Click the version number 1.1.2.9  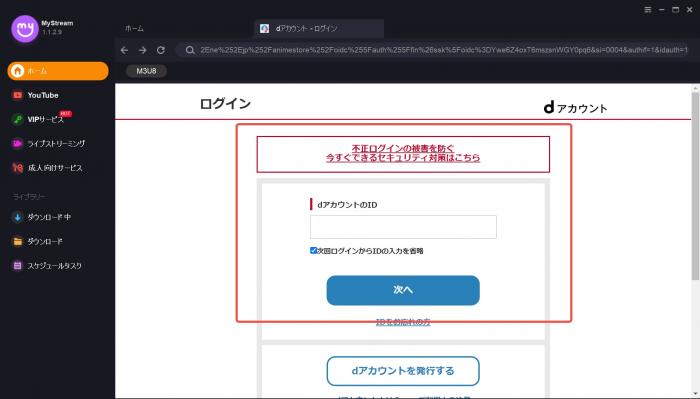tap(52, 32)
